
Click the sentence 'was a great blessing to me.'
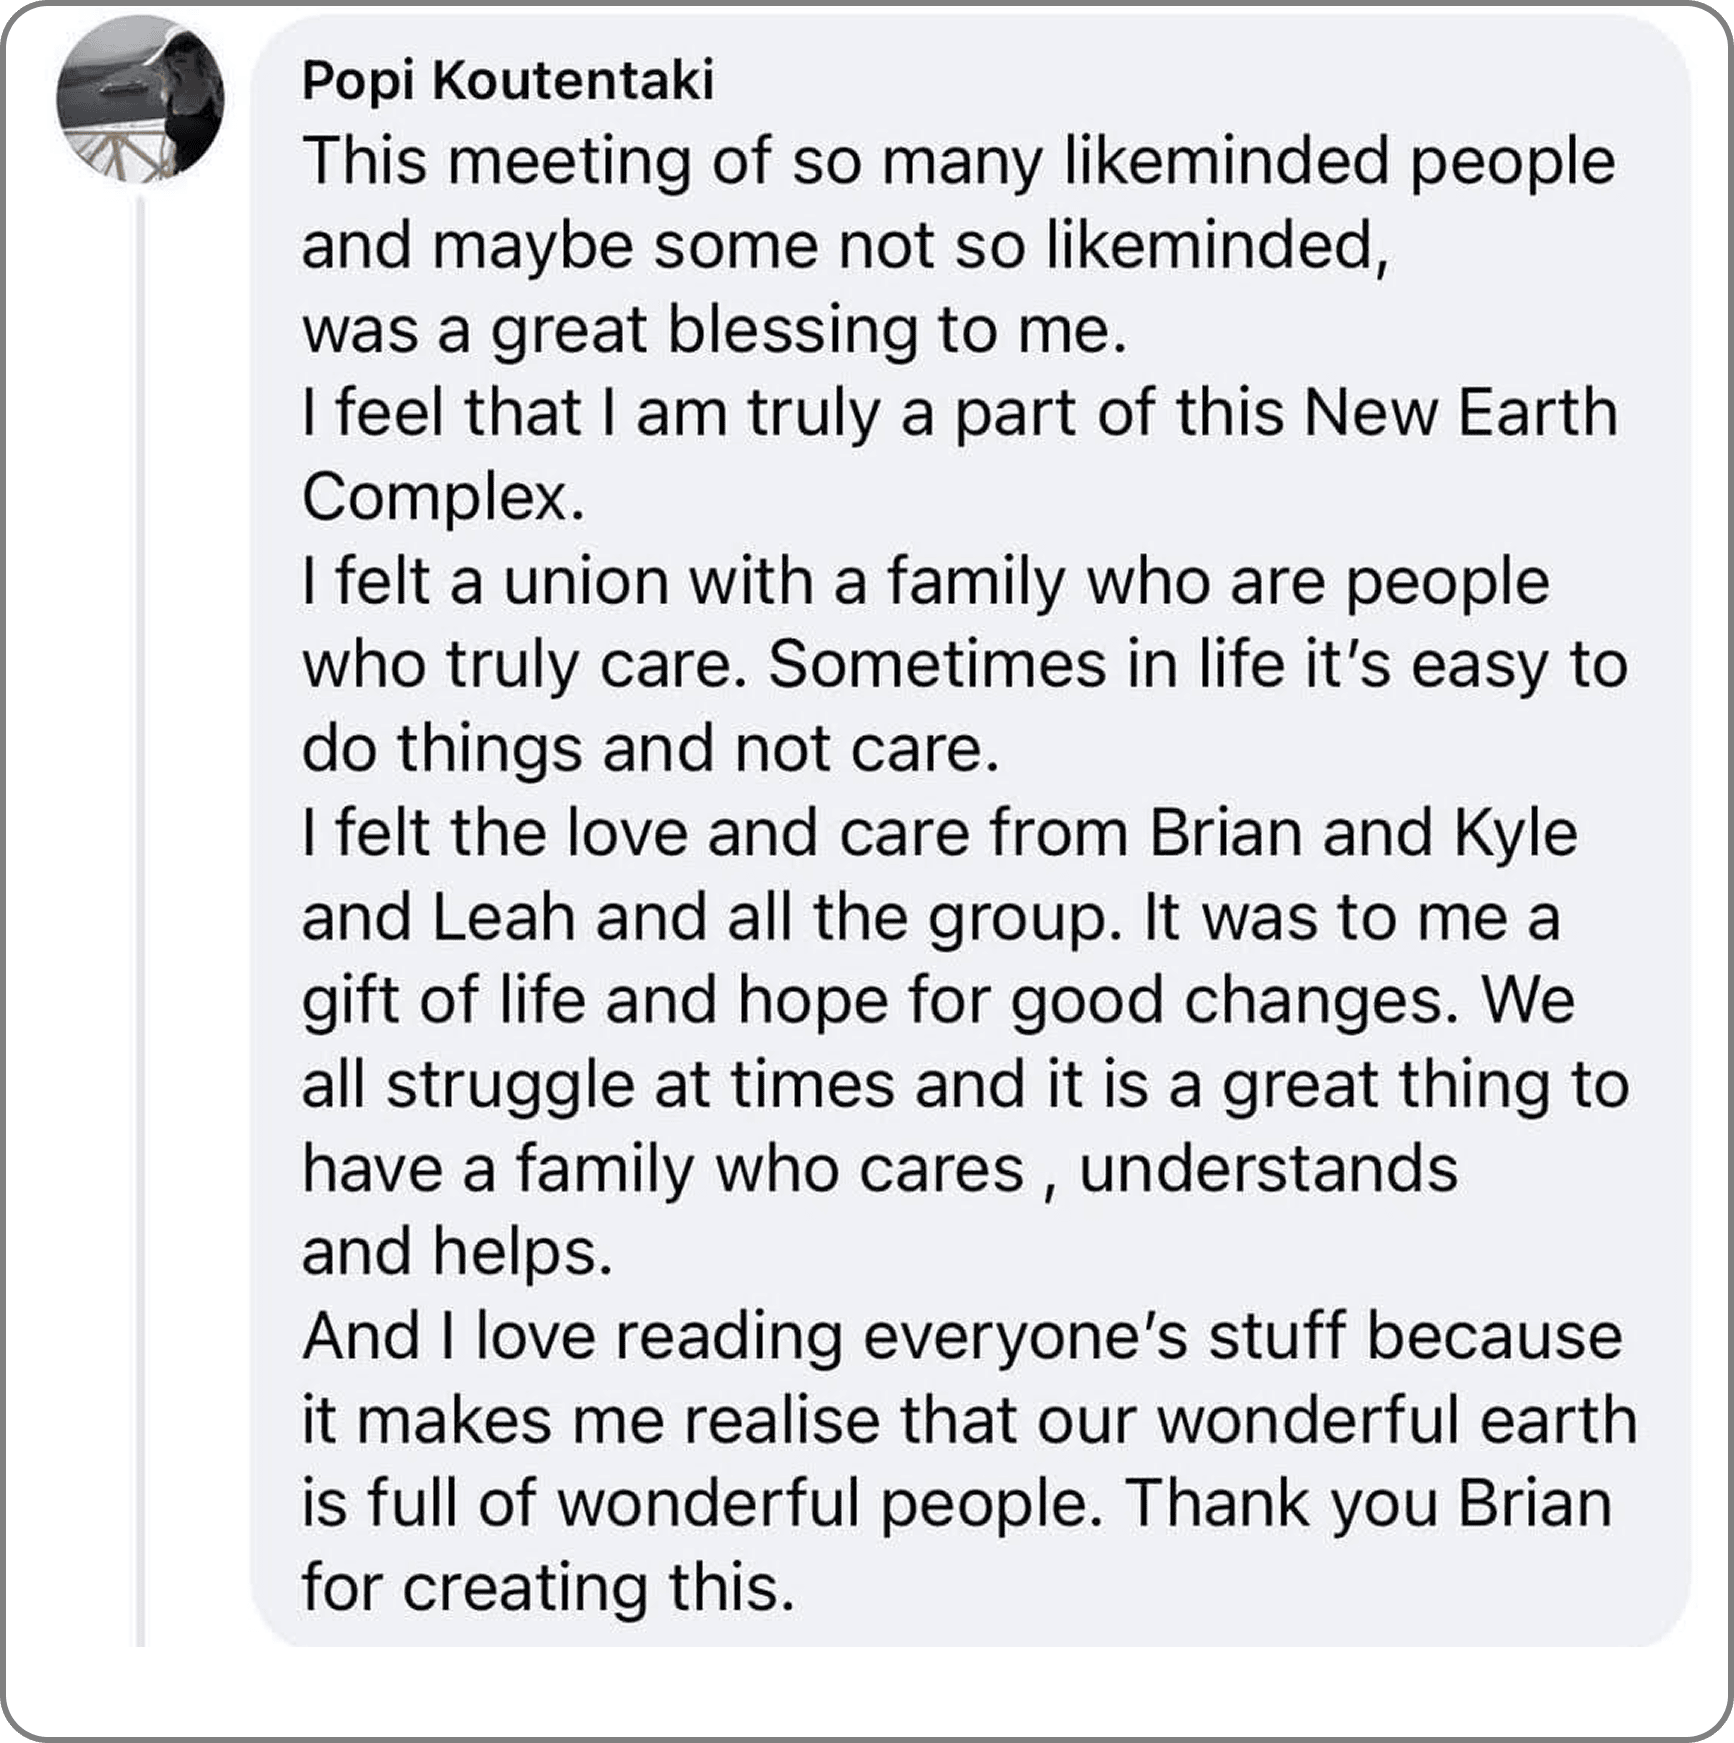click(715, 330)
